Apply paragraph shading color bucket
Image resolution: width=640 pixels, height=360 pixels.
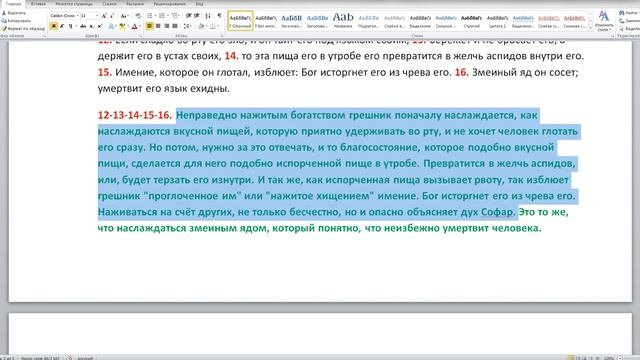[x=201, y=26]
